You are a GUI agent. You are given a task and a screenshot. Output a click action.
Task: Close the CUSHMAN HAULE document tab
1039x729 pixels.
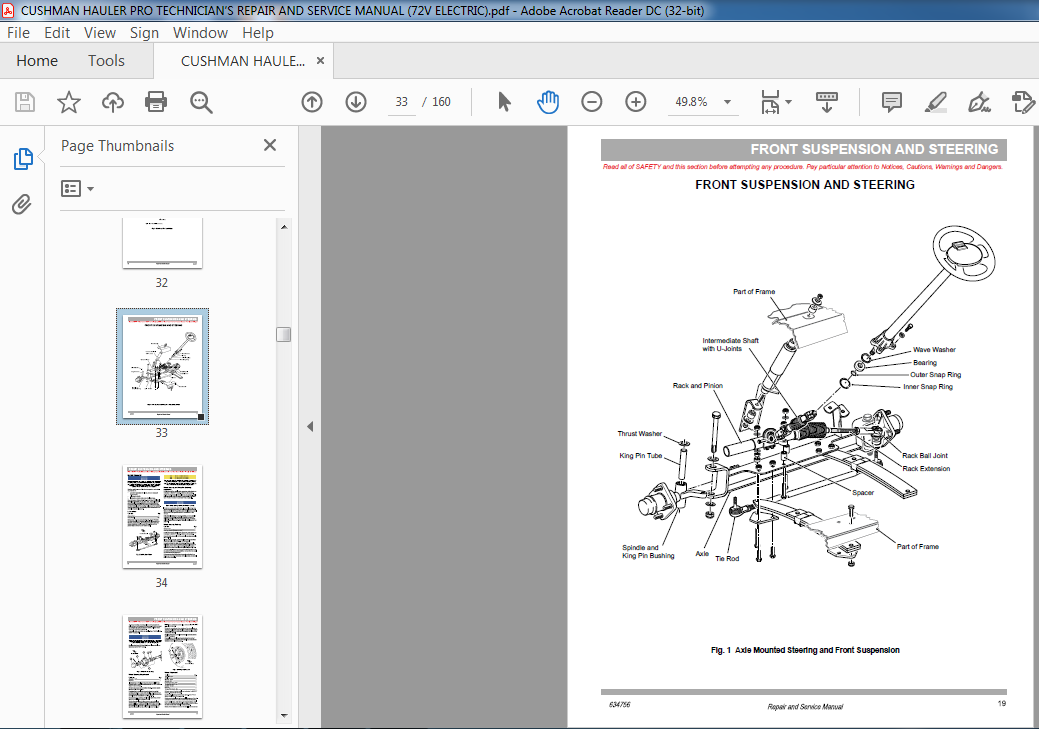pyautogui.click(x=320, y=60)
